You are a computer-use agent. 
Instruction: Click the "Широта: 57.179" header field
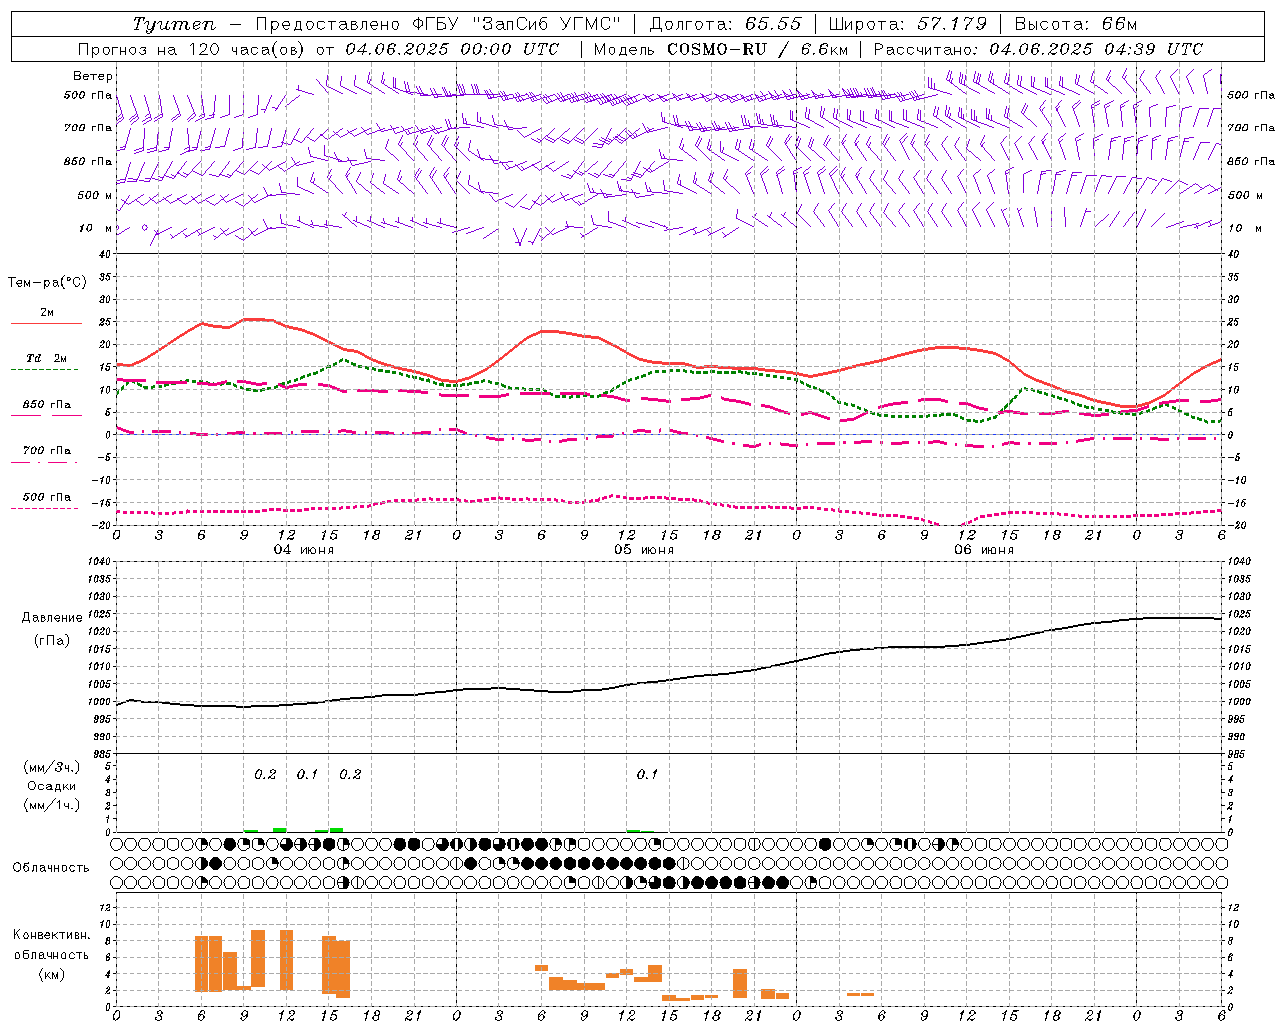click(907, 24)
